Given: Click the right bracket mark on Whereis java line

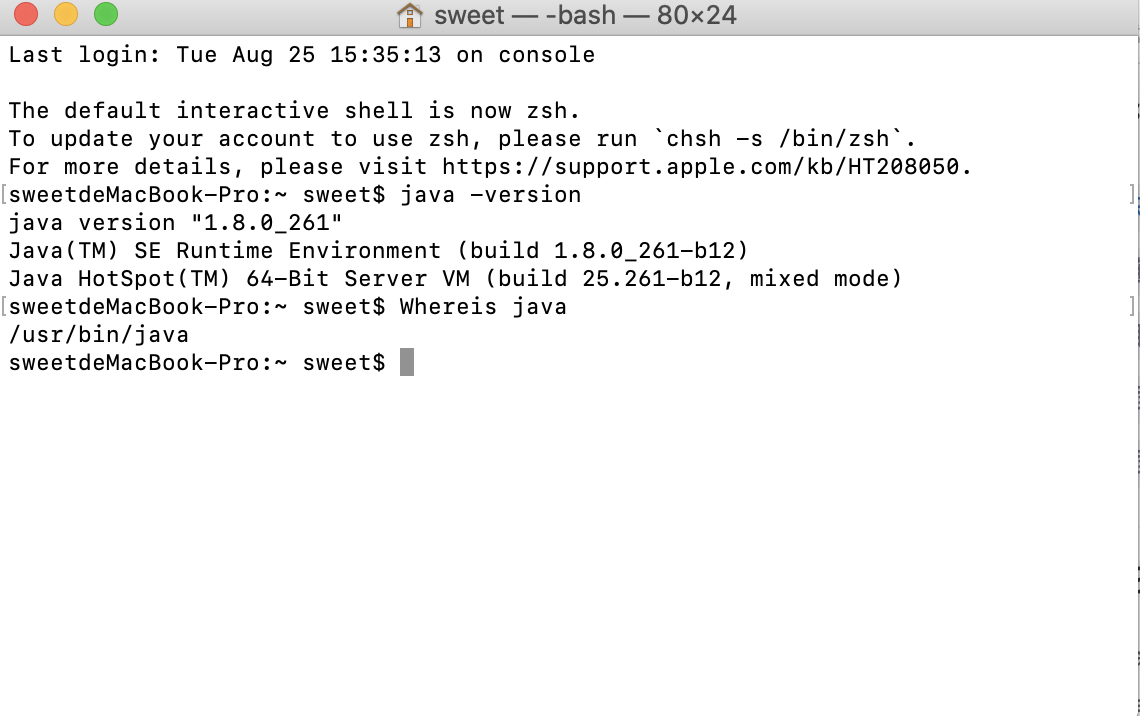Looking at the screenshot, I should pos(1131,306).
